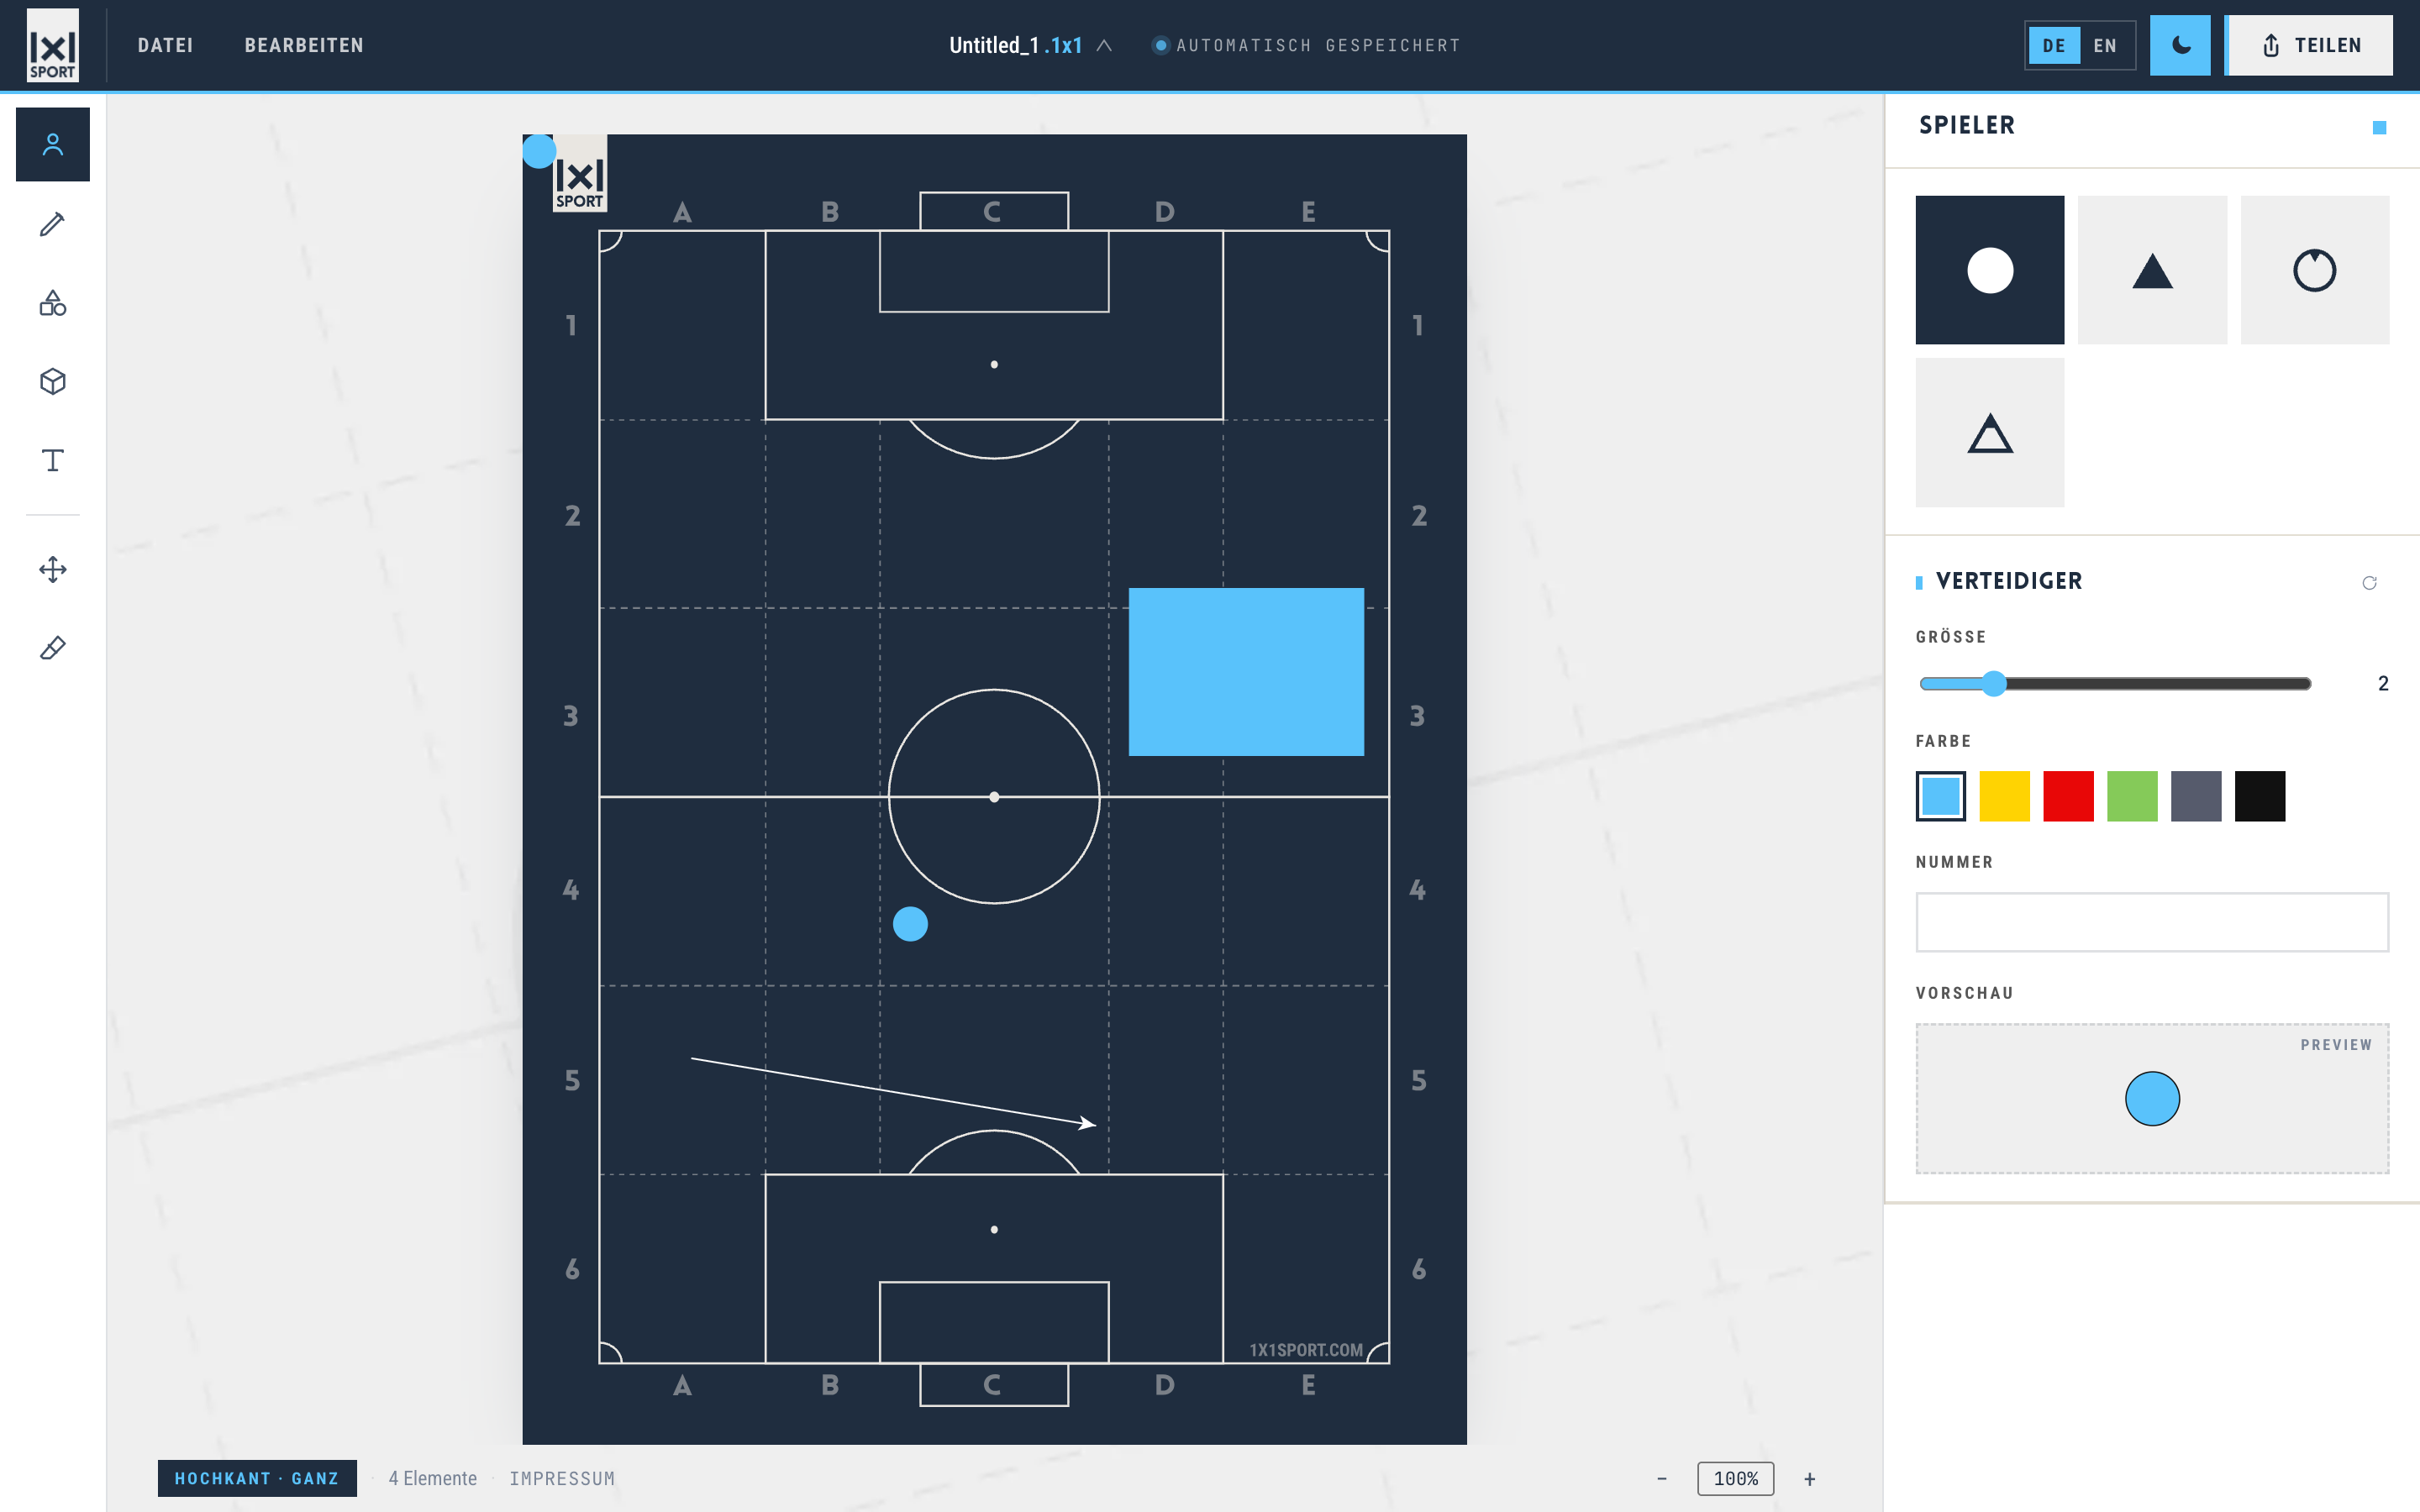The height and width of the screenshot is (1512, 2420).
Task: Open the 3D cube objects tool
Action: [x=53, y=382]
